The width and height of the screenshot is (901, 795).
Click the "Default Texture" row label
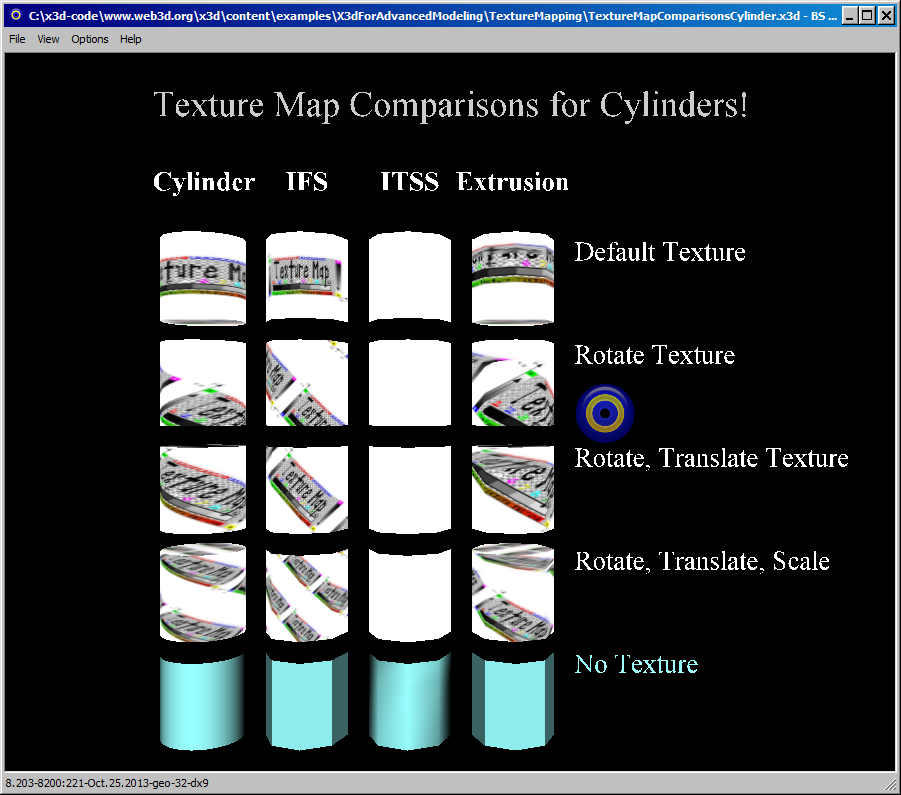coord(660,252)
